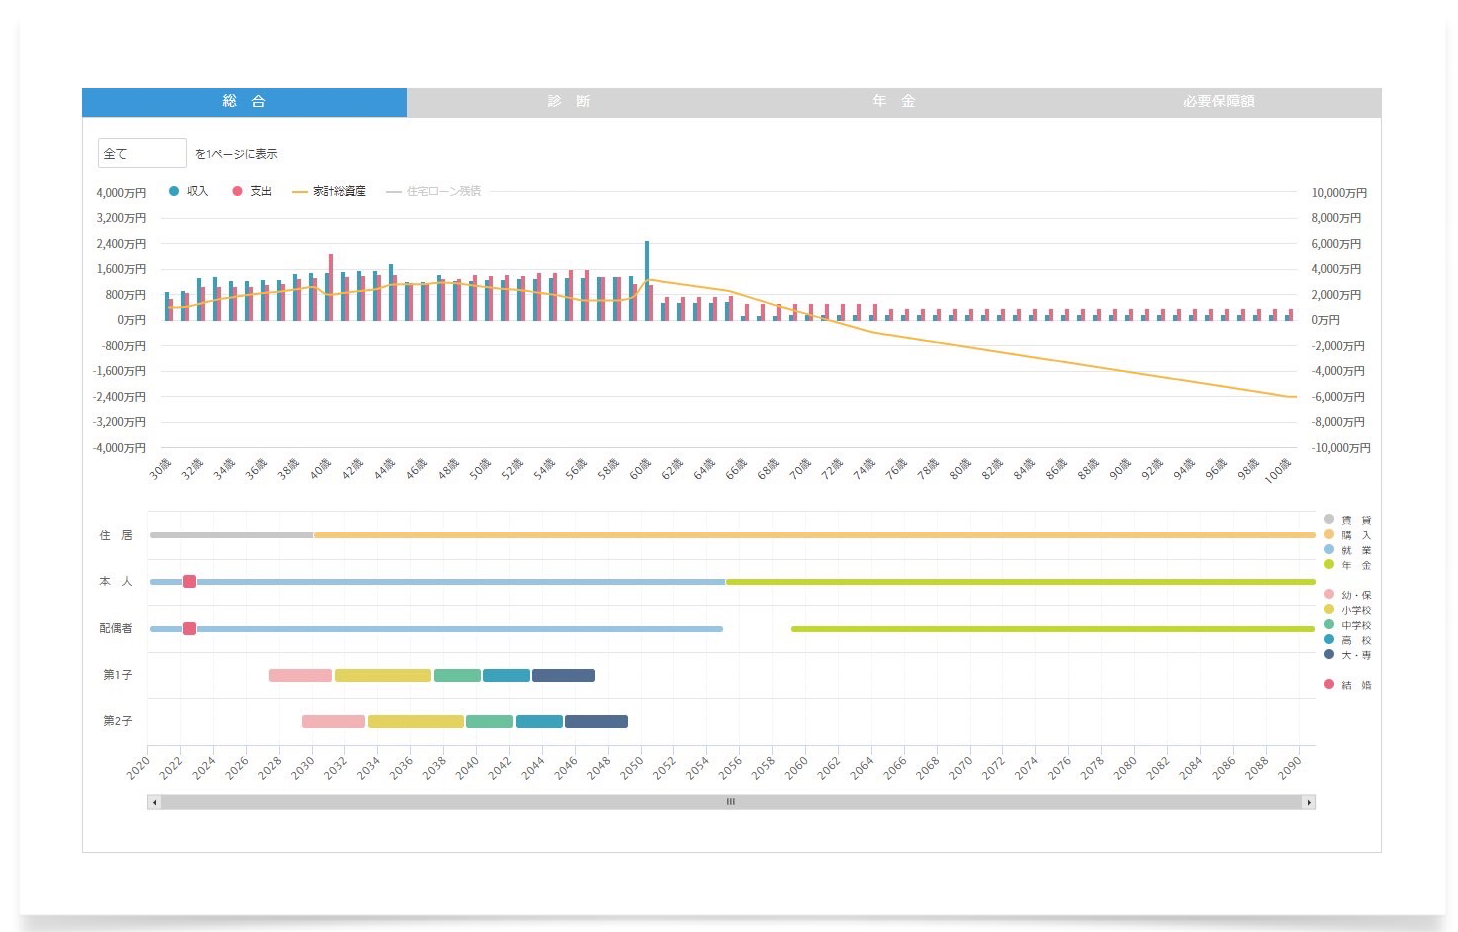Click the 本人 marriage marker on the timeline
This screenshot has height=932, width=1458.
coord(189,582)
